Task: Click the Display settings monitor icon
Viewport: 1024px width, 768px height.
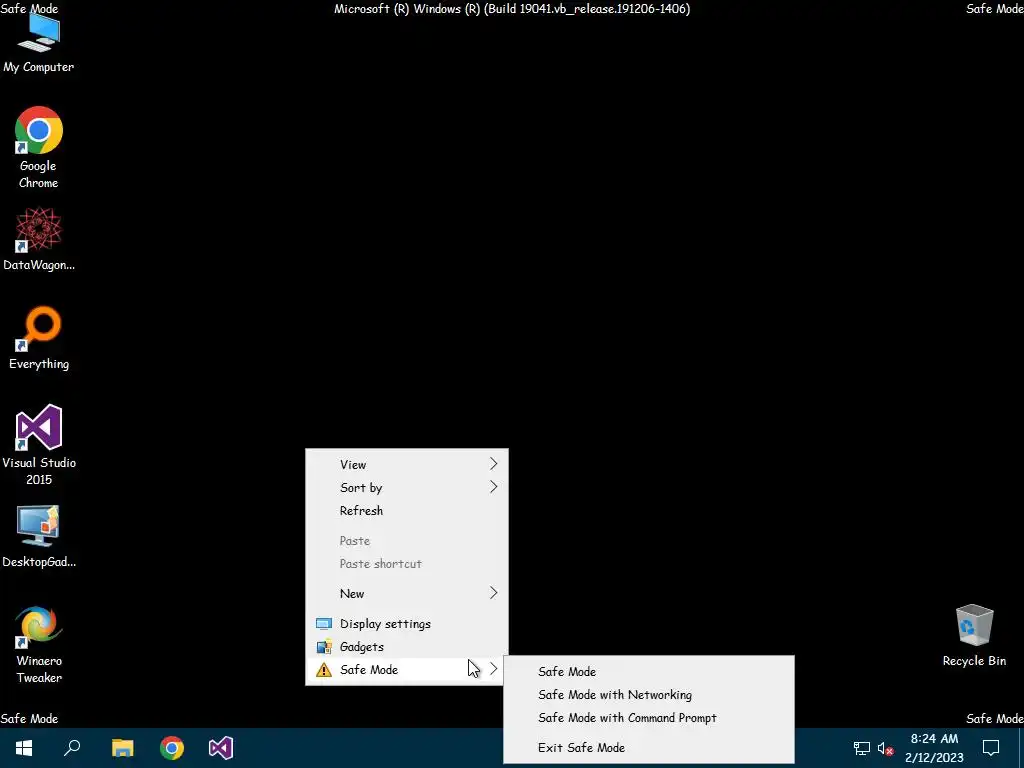Action: pyautogui.click(x=324, y=624)
